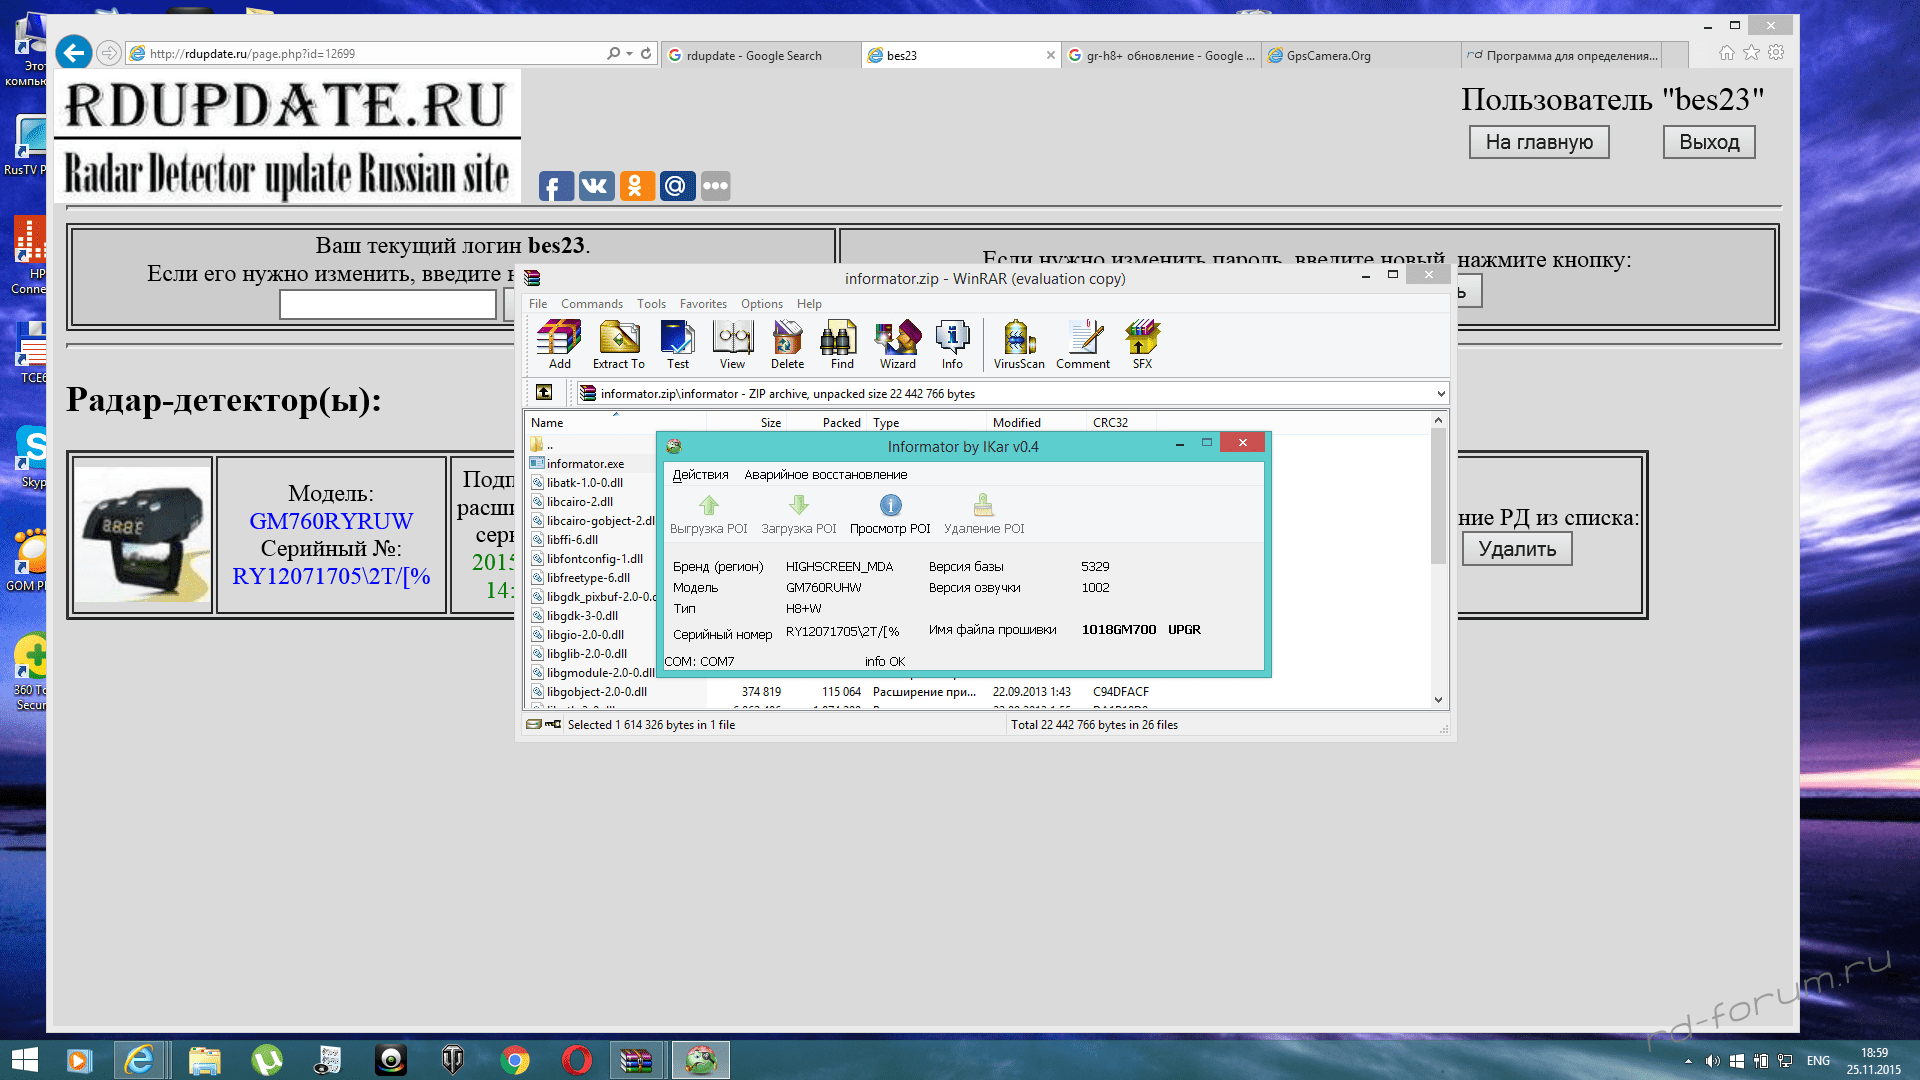Expand the WinRAR address path dropdown
Screen dimensions: 1920x1080
[x=1440, y=394]
